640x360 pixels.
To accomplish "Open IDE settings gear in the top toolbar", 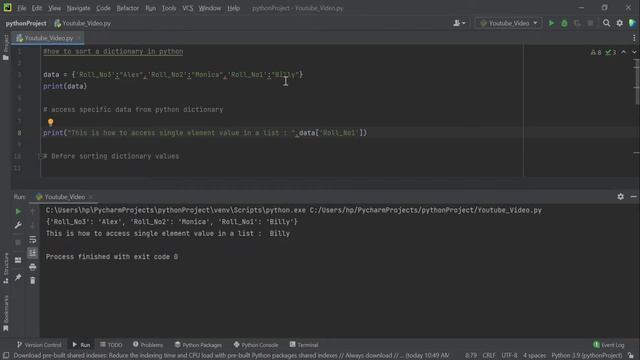I will (620, 23).
